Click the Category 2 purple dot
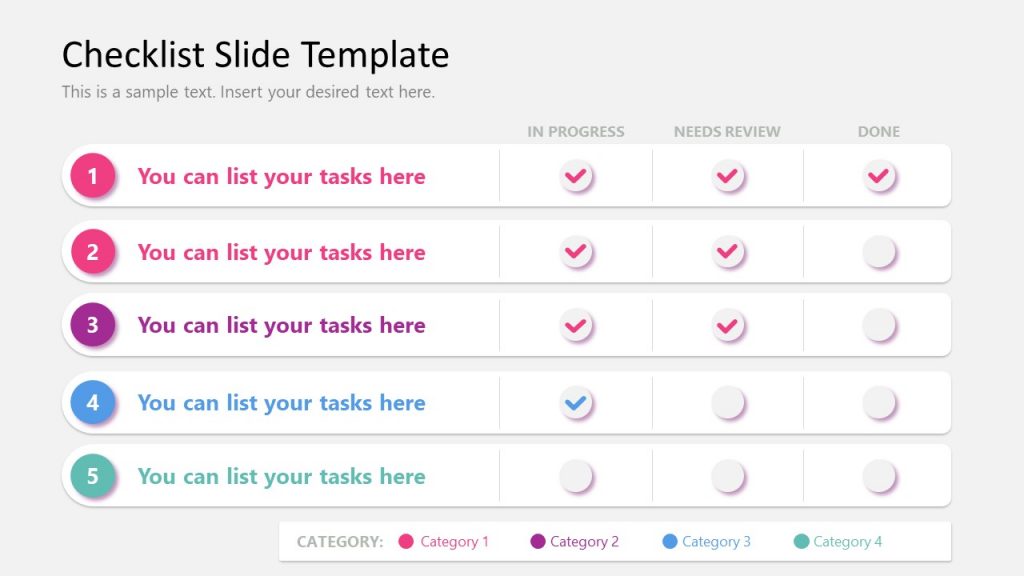 (538, 542)
